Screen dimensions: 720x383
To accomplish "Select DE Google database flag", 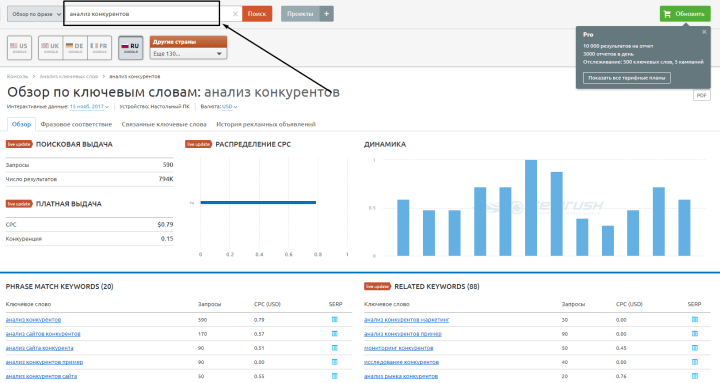I will coord(75,48).
